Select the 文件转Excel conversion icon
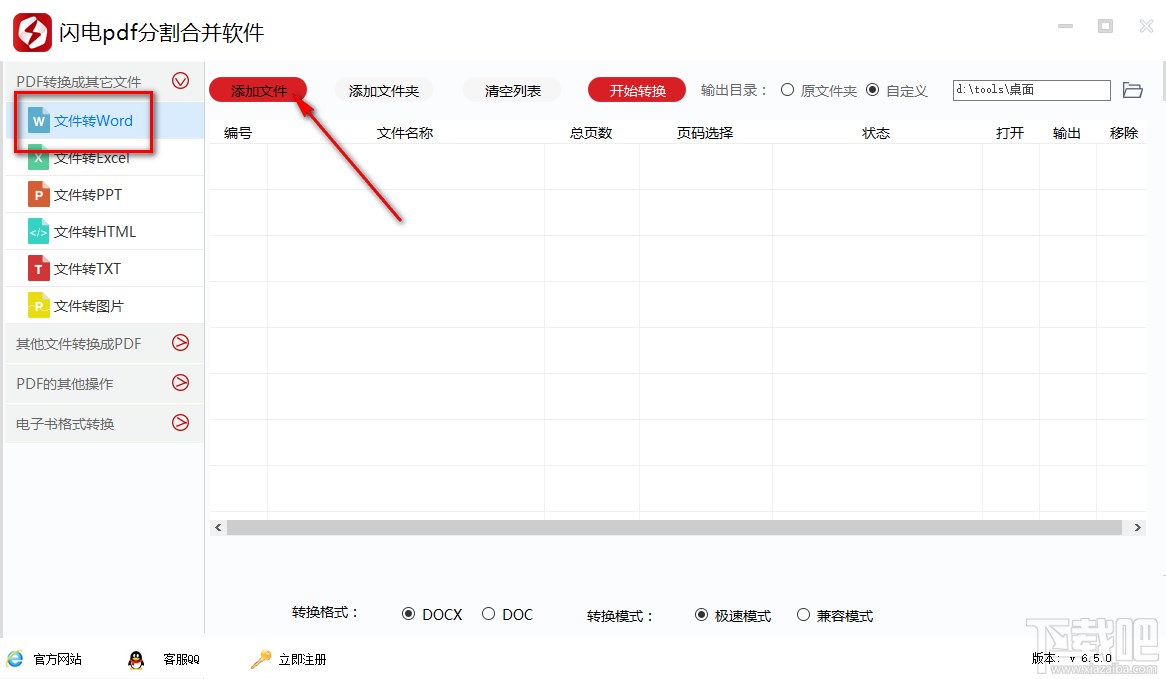Screen dimensions: 1166x679 coord(38,157)
